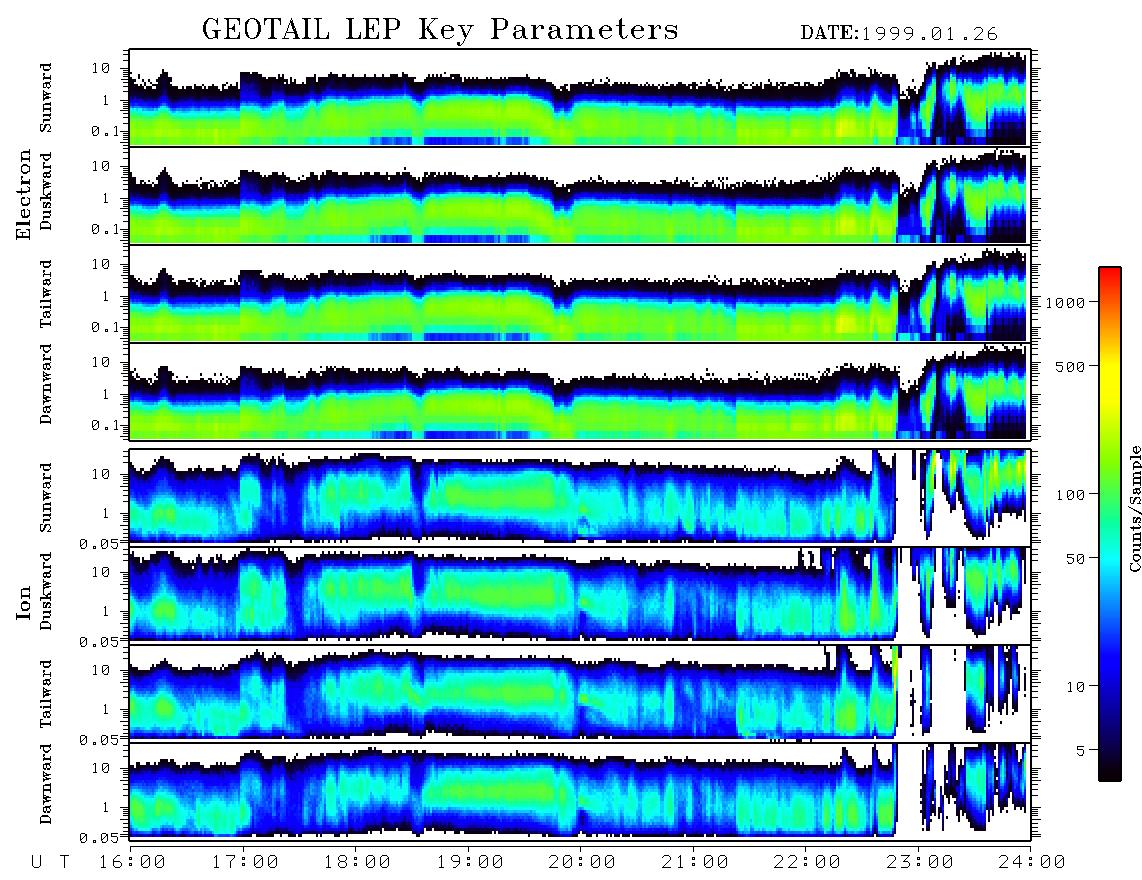
Task: Click the Ion "Duskward" panel label
Action: click(x=46, y=591)
